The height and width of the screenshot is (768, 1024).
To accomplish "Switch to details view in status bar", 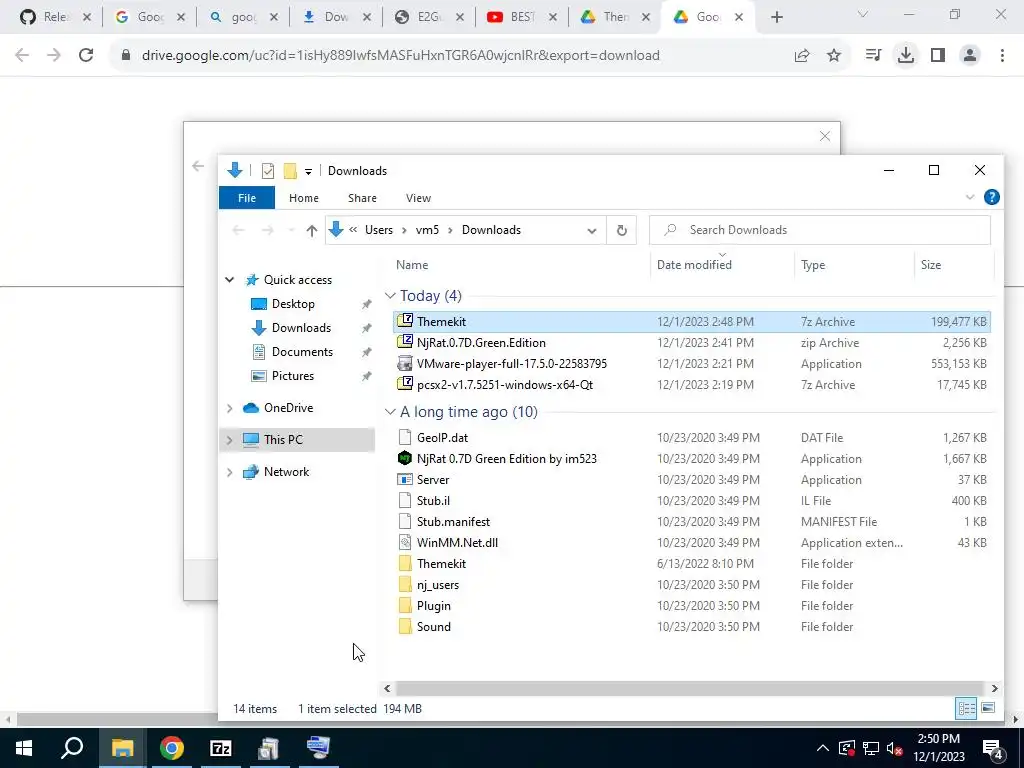I will [x=967, y=708].
